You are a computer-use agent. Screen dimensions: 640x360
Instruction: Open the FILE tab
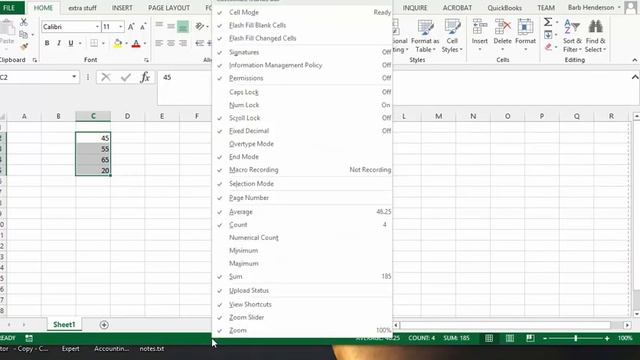click(x=9, y=8)
